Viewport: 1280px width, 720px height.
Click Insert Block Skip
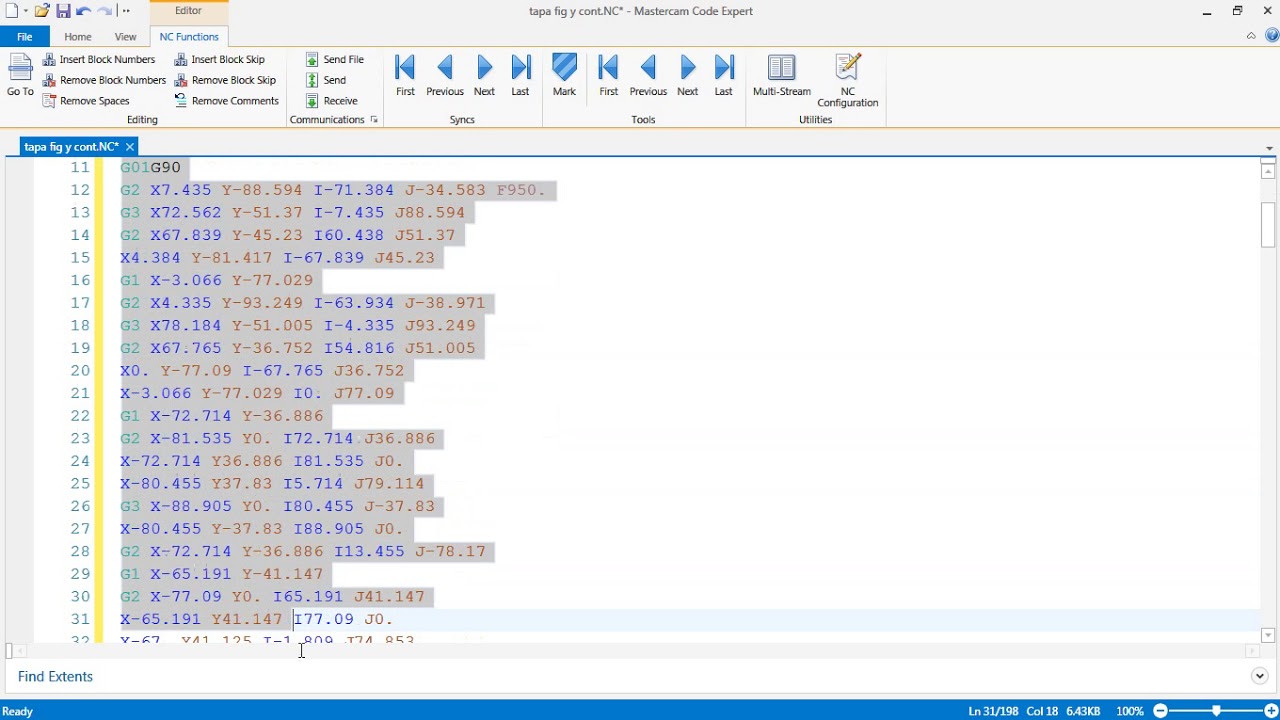pos(219,59)
